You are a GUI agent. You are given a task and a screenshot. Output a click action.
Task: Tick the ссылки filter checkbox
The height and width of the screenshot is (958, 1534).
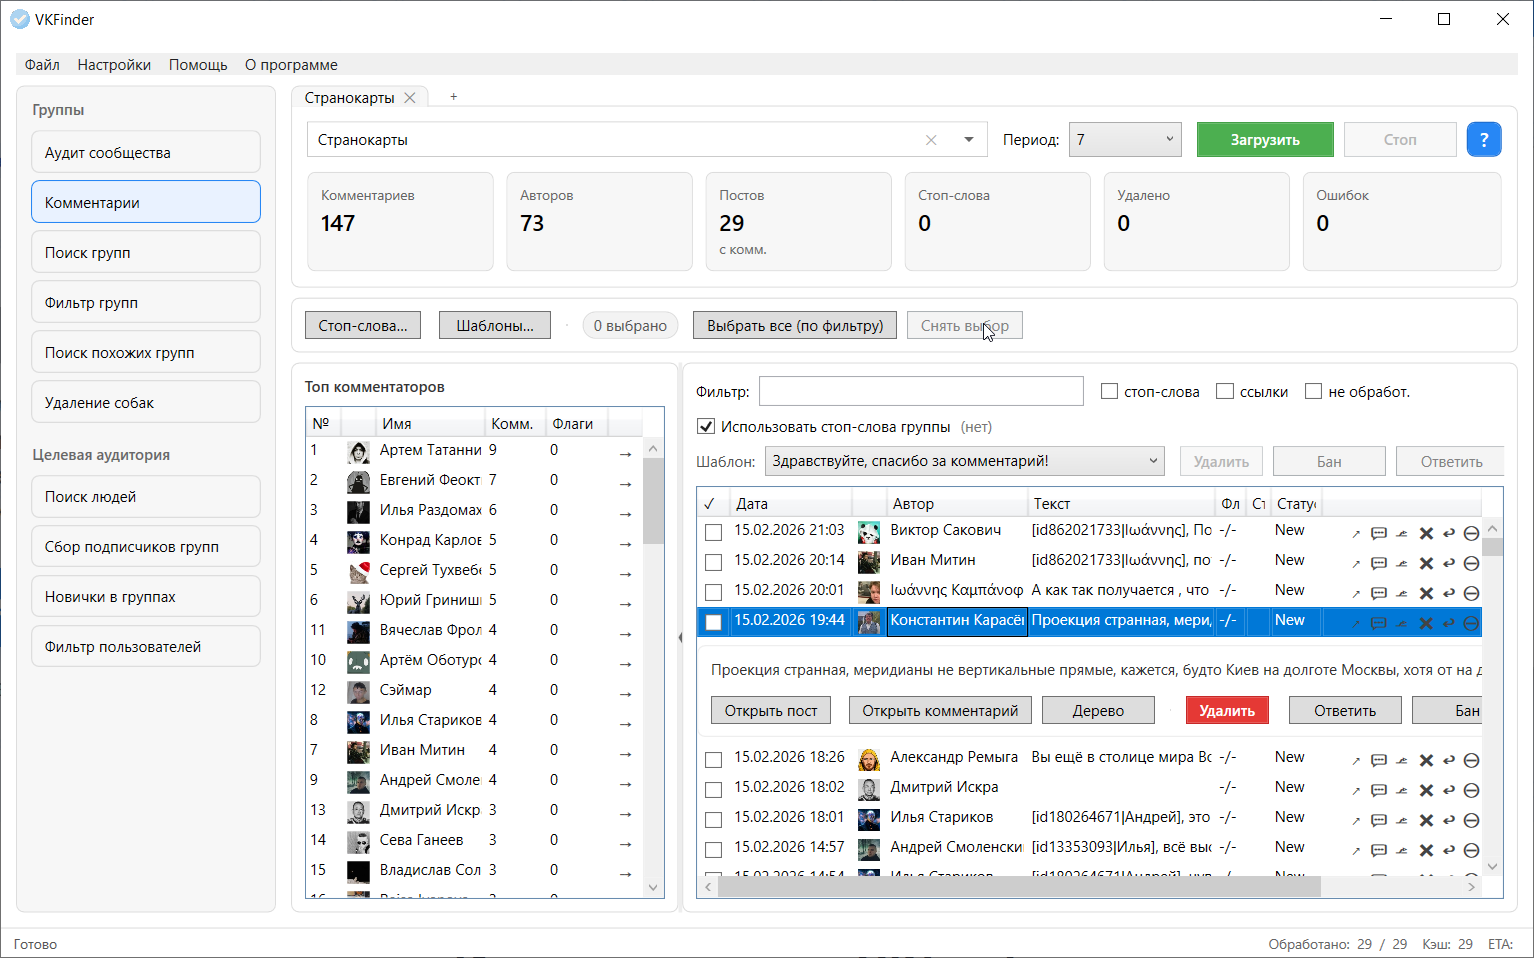pos(1225,392)
